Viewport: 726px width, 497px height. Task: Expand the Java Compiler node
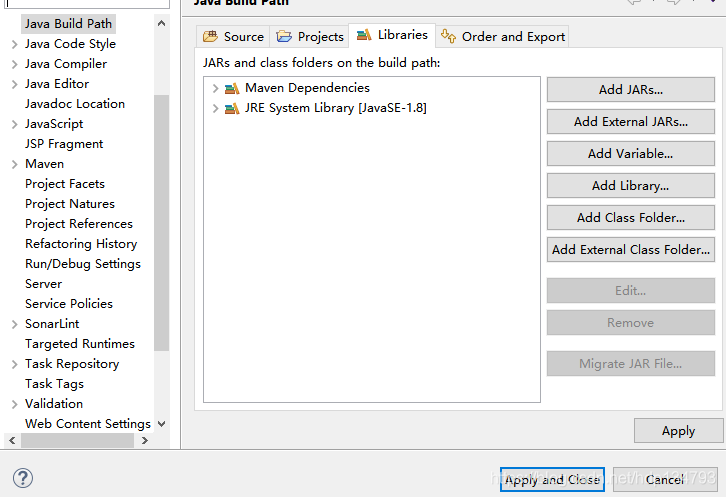pos(14,64)
